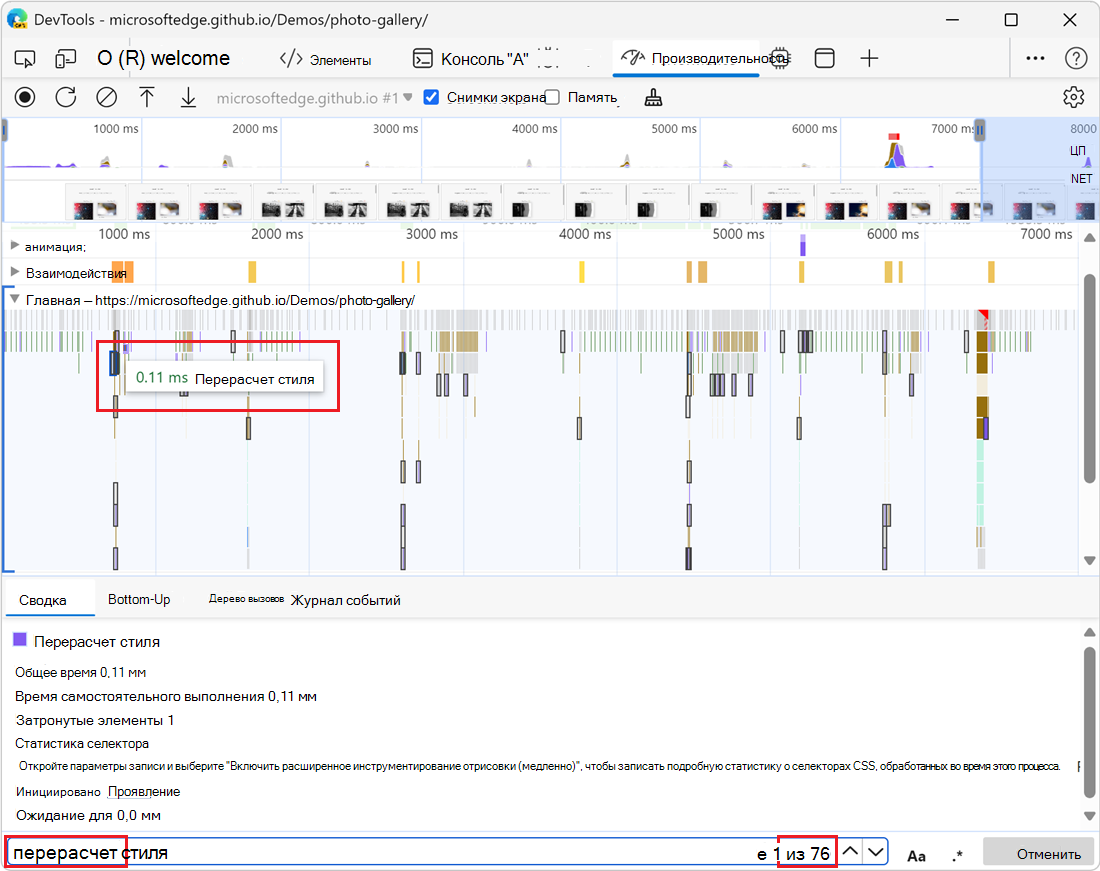The height and width of the screenshot is (871, 1100).
Task: Open the Журнал событий tab
Action: (x=346, y=600)
